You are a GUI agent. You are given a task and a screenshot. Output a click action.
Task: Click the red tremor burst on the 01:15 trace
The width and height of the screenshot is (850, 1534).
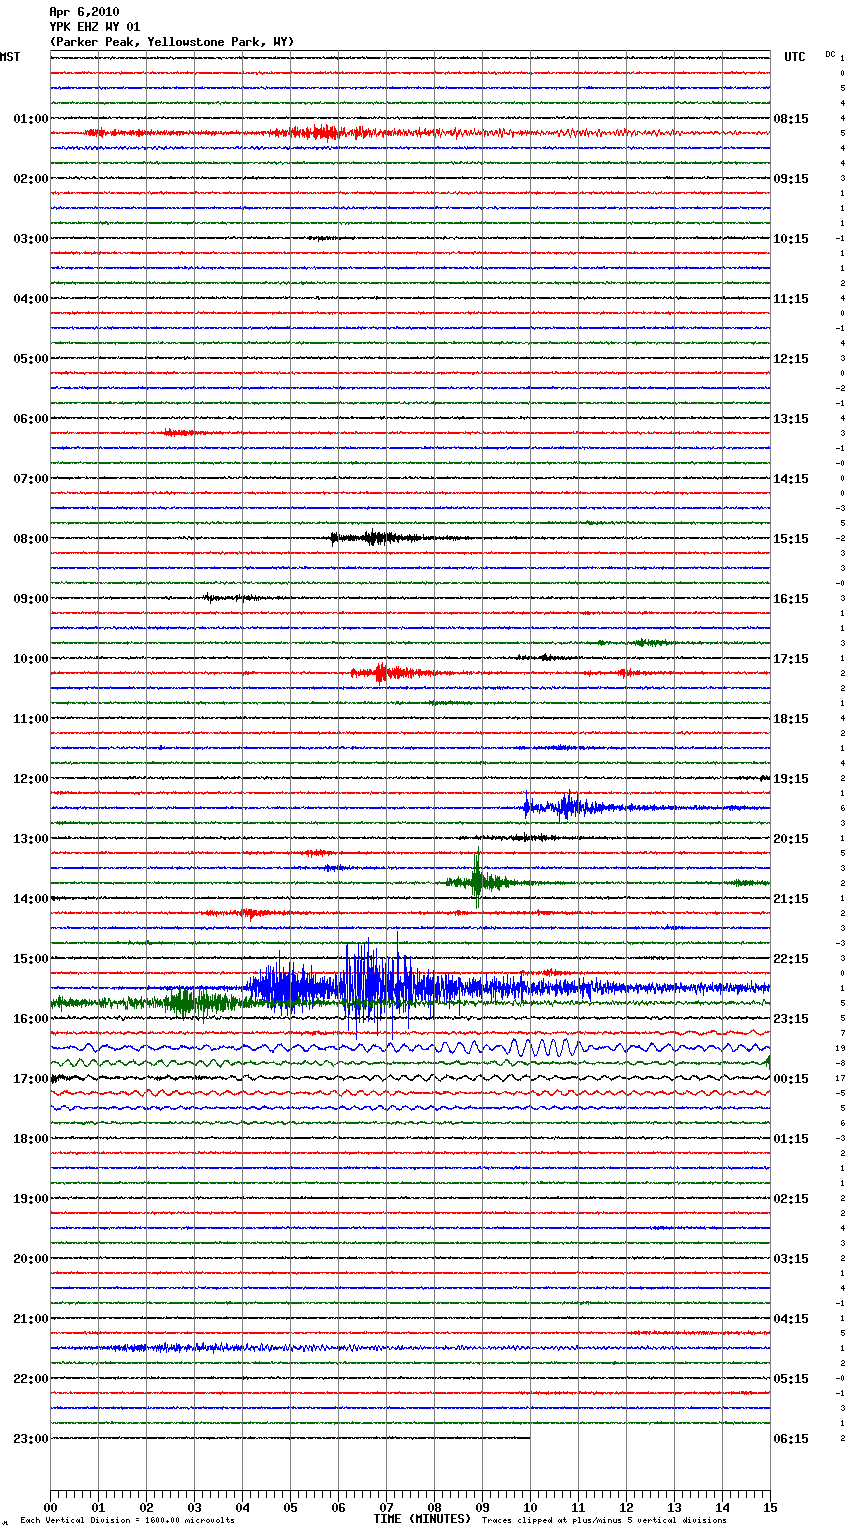pyautogui.click(x=320, y=133)
